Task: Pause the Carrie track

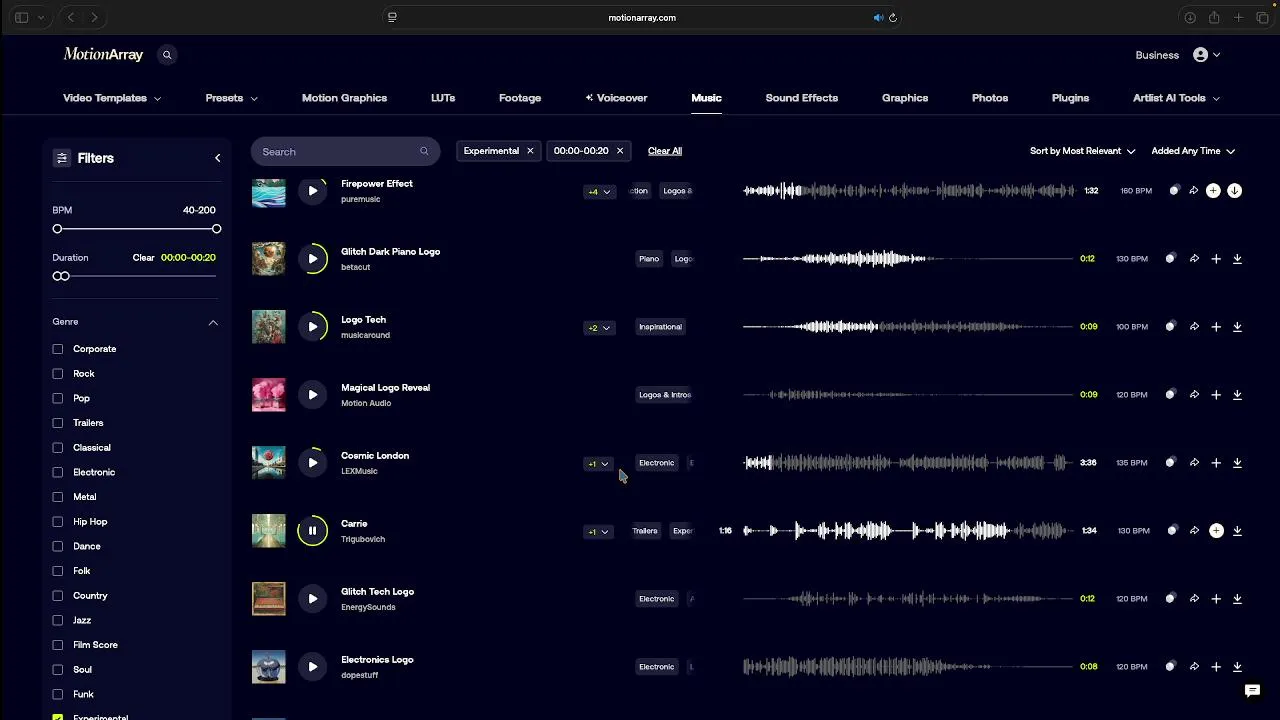Action: pyautogui.click(x=312, y=531)
